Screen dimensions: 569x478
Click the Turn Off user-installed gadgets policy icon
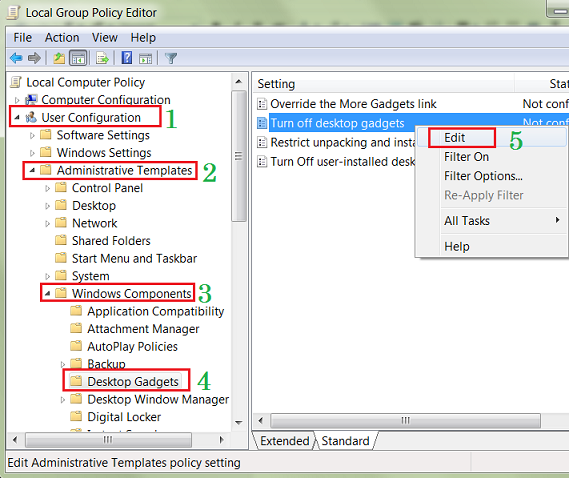262,162
